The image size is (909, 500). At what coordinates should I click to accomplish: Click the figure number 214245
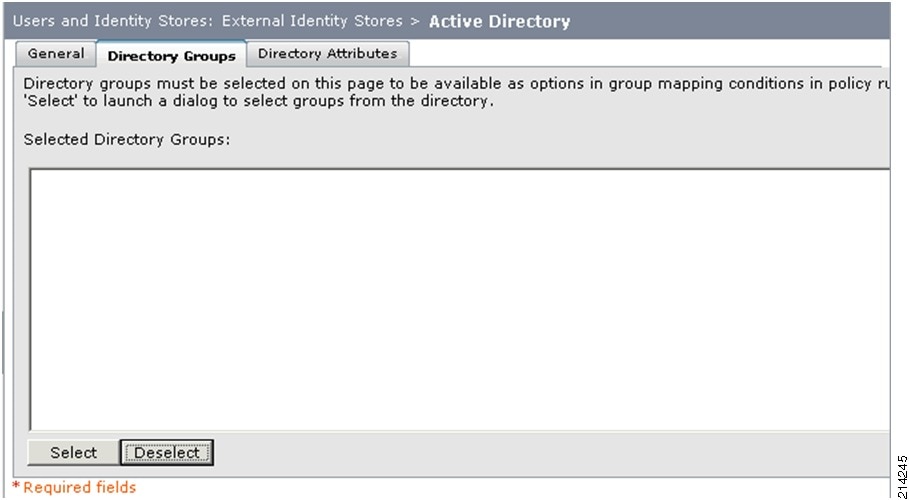[x=901, y=474]
